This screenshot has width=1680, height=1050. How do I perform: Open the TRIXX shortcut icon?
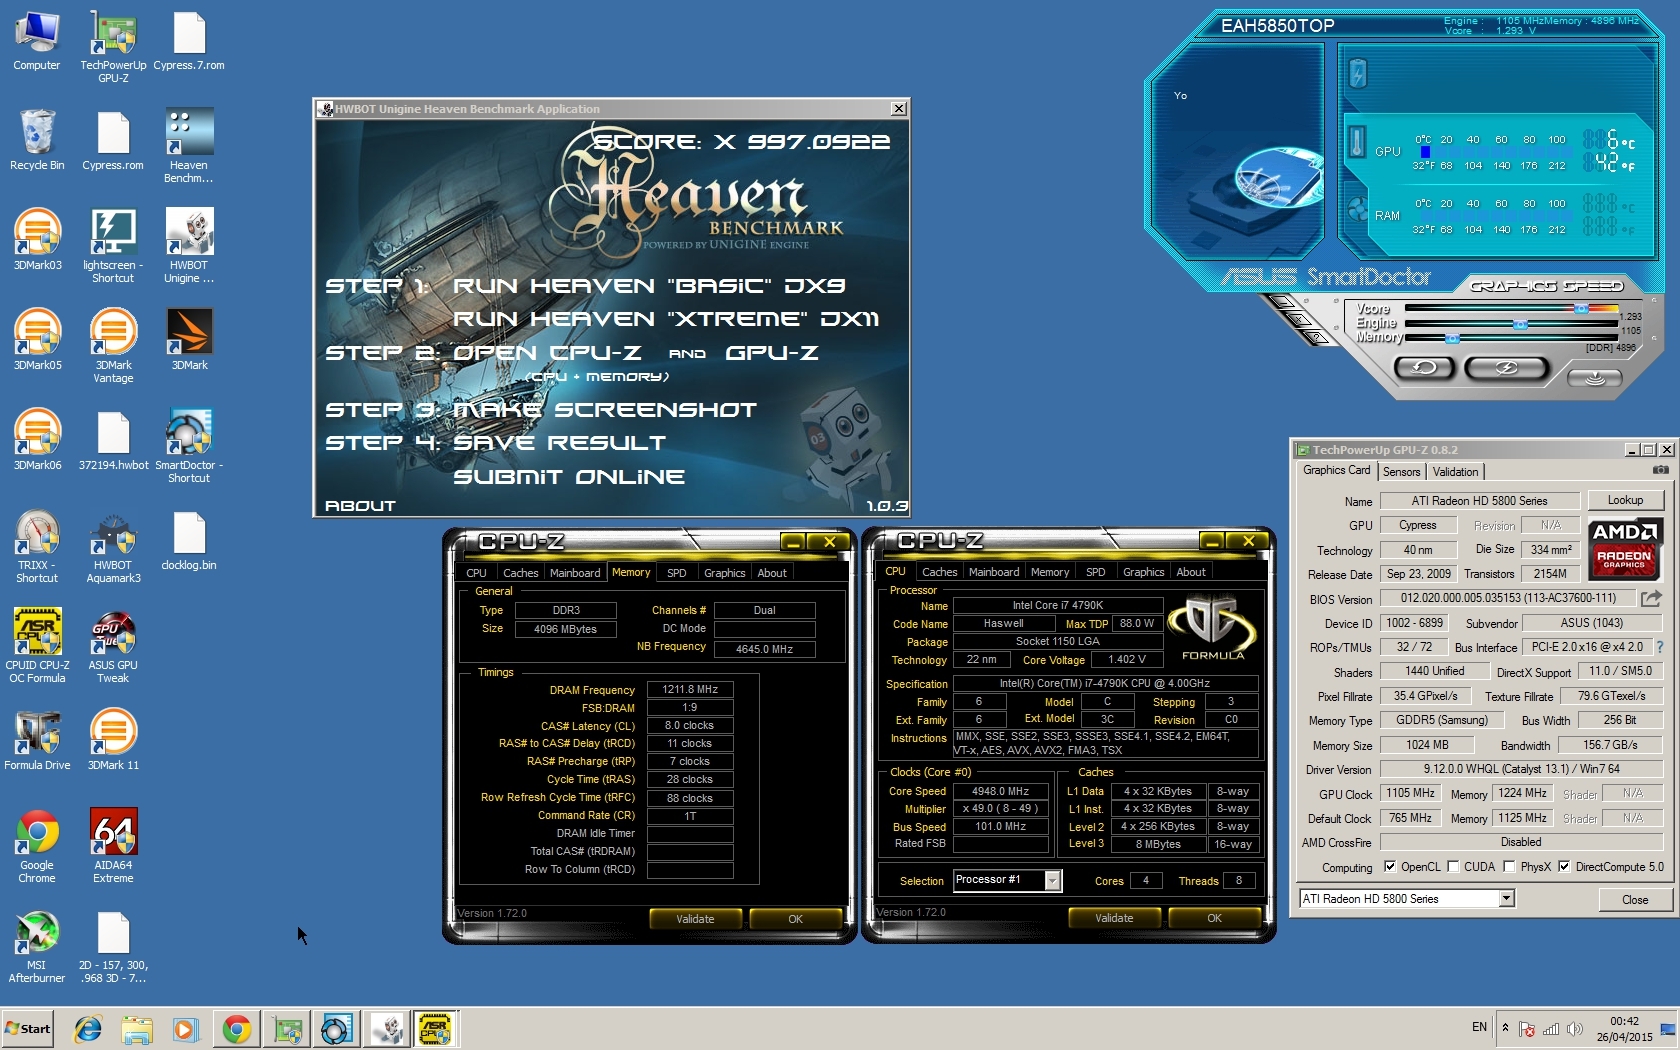37,546
